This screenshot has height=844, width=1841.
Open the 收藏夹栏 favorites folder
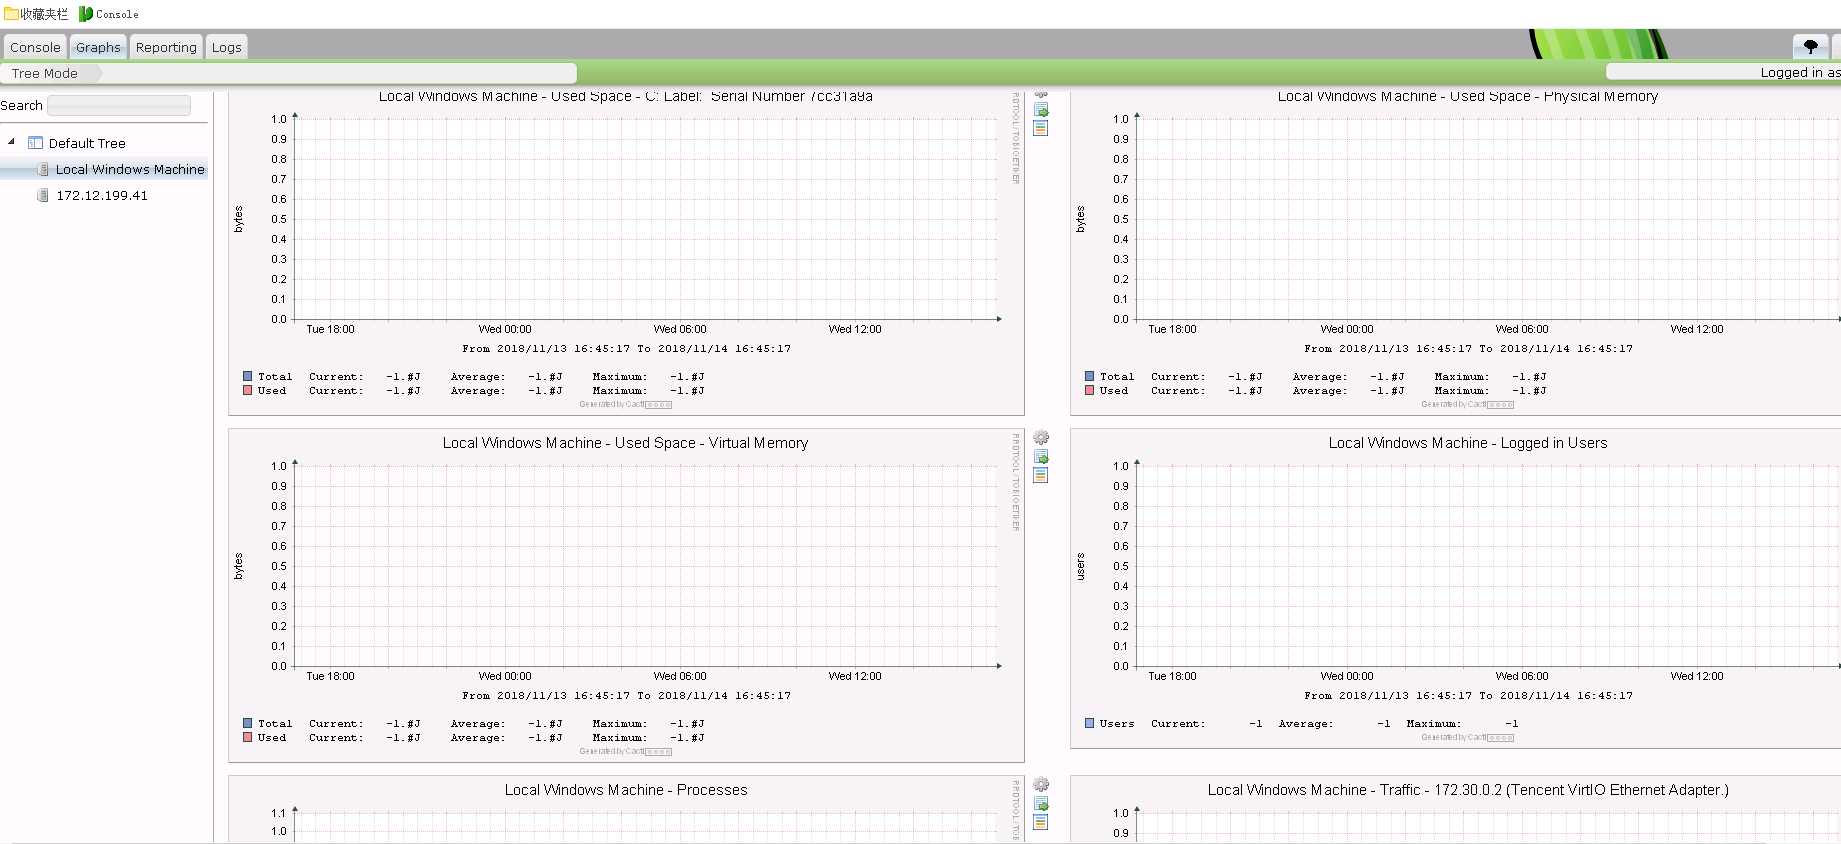[36, 14]
